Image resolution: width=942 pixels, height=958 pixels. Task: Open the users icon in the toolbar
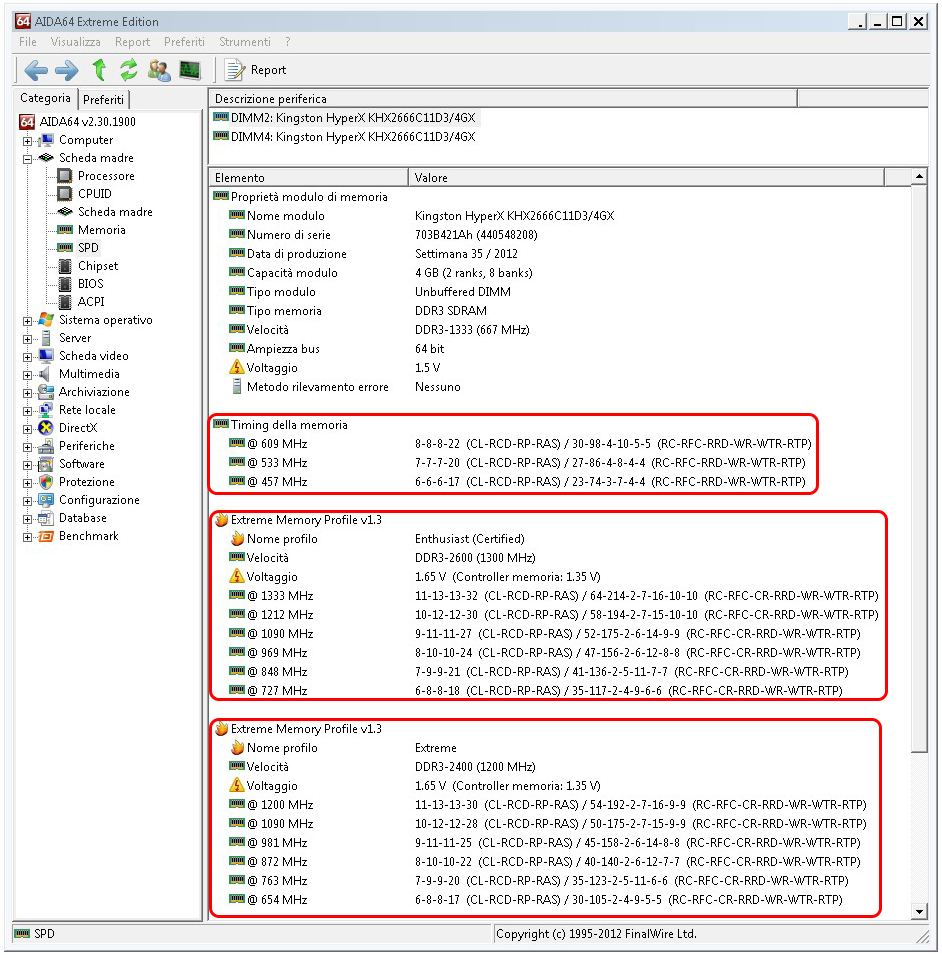pyautogui.click(x=159, y=70)
